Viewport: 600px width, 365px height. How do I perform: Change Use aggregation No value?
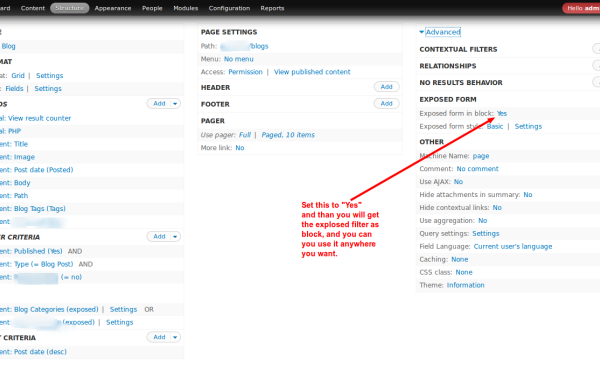tap(483, 221)
